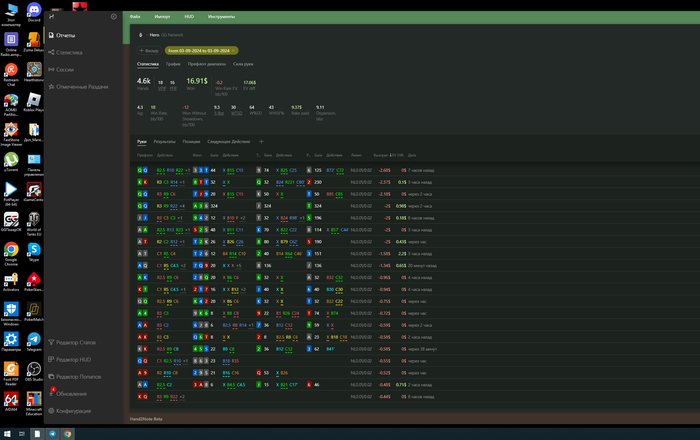Switch to the Префлоп диапазон tab
This screenshot has width=700, height=440.
pyautogui.click(x=207, y=64)
